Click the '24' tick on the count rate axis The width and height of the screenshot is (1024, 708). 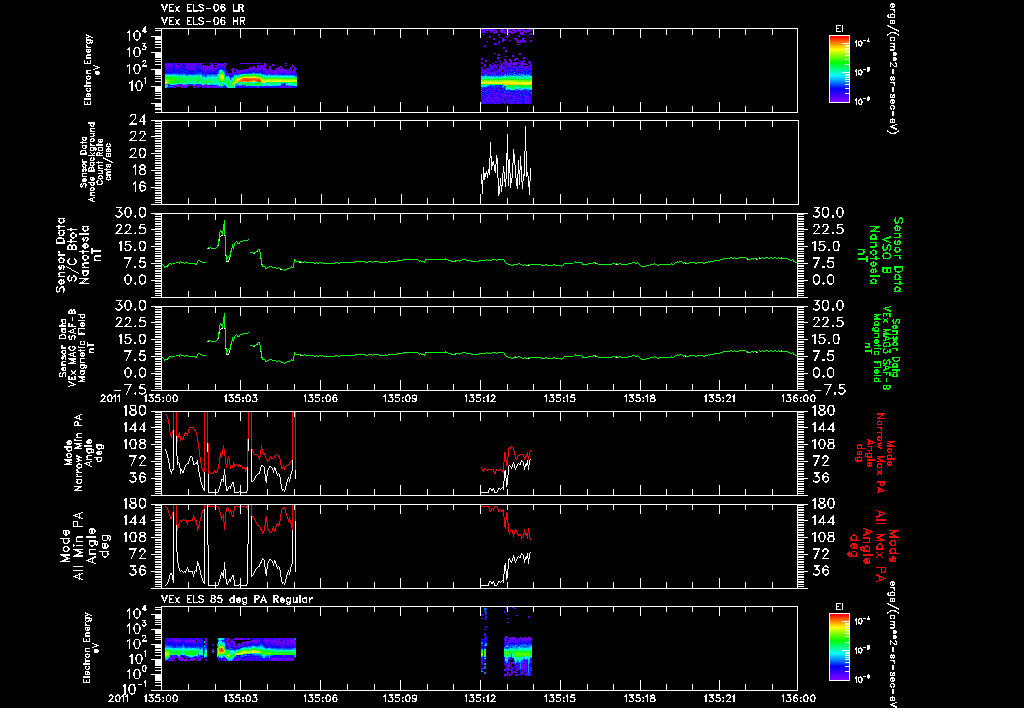pyautogui.click(x=138, y=120)
